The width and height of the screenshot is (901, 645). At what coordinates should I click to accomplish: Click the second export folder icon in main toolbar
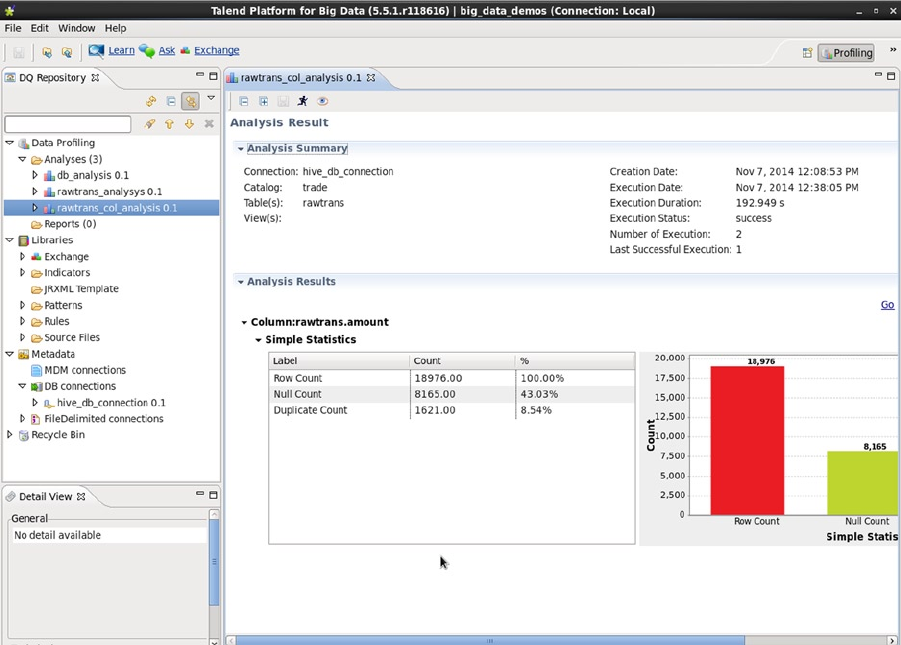pyautogui.click(x=67, y=52)
